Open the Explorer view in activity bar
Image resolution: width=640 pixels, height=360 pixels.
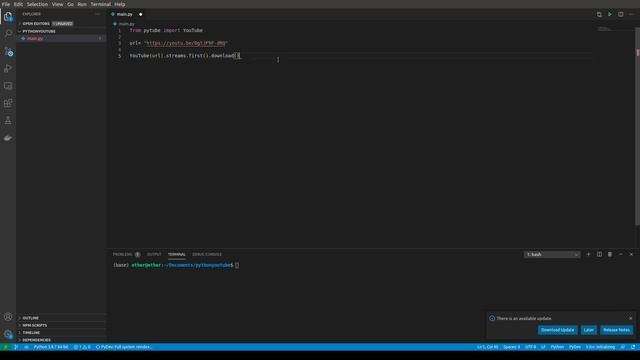[x=8, y=16]
